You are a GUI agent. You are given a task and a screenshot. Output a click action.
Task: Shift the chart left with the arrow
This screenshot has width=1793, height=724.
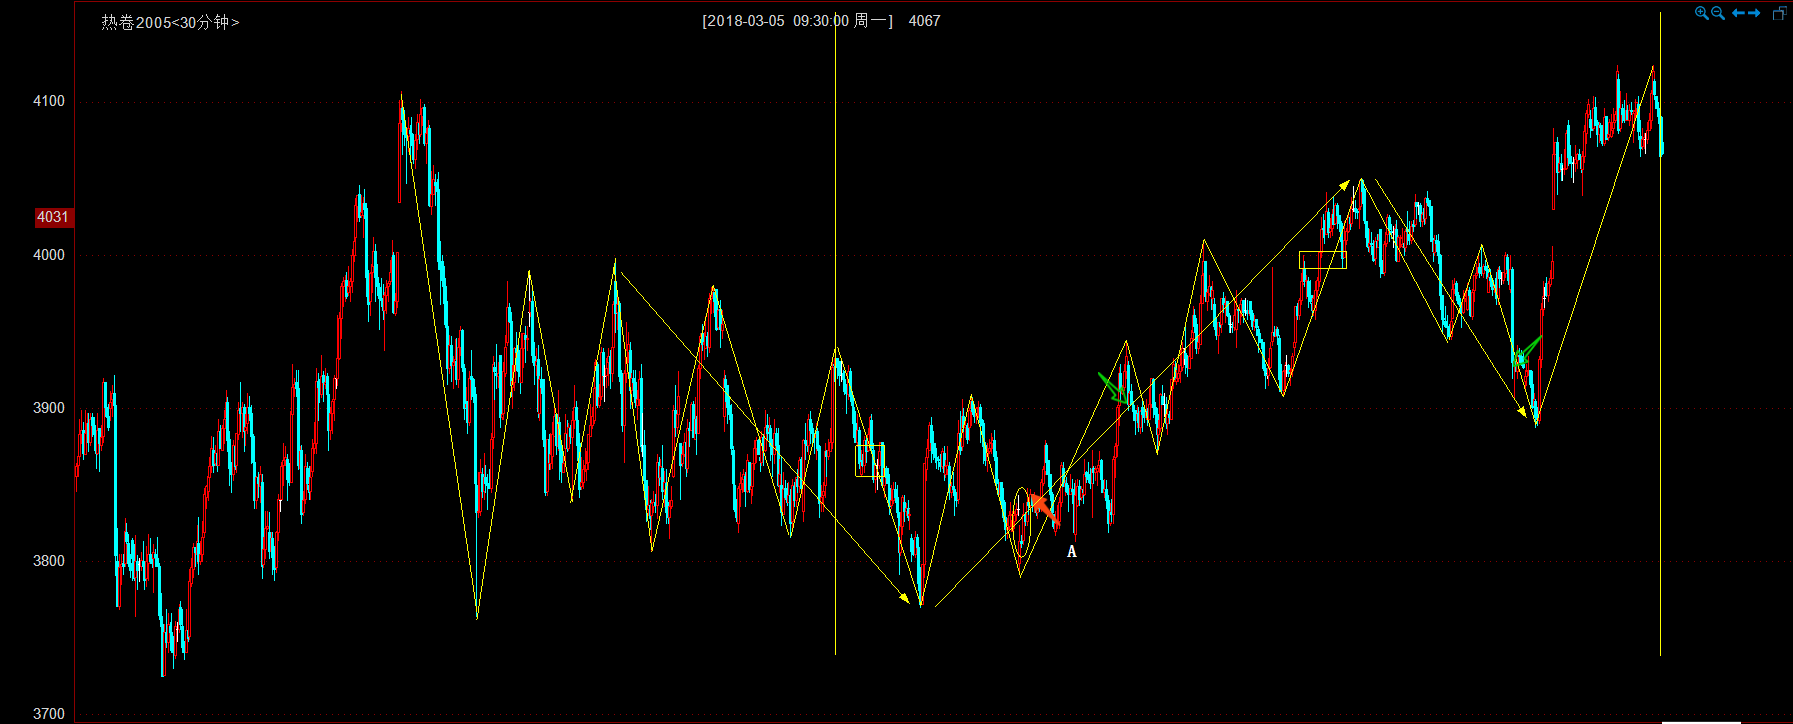(1738, 13)
